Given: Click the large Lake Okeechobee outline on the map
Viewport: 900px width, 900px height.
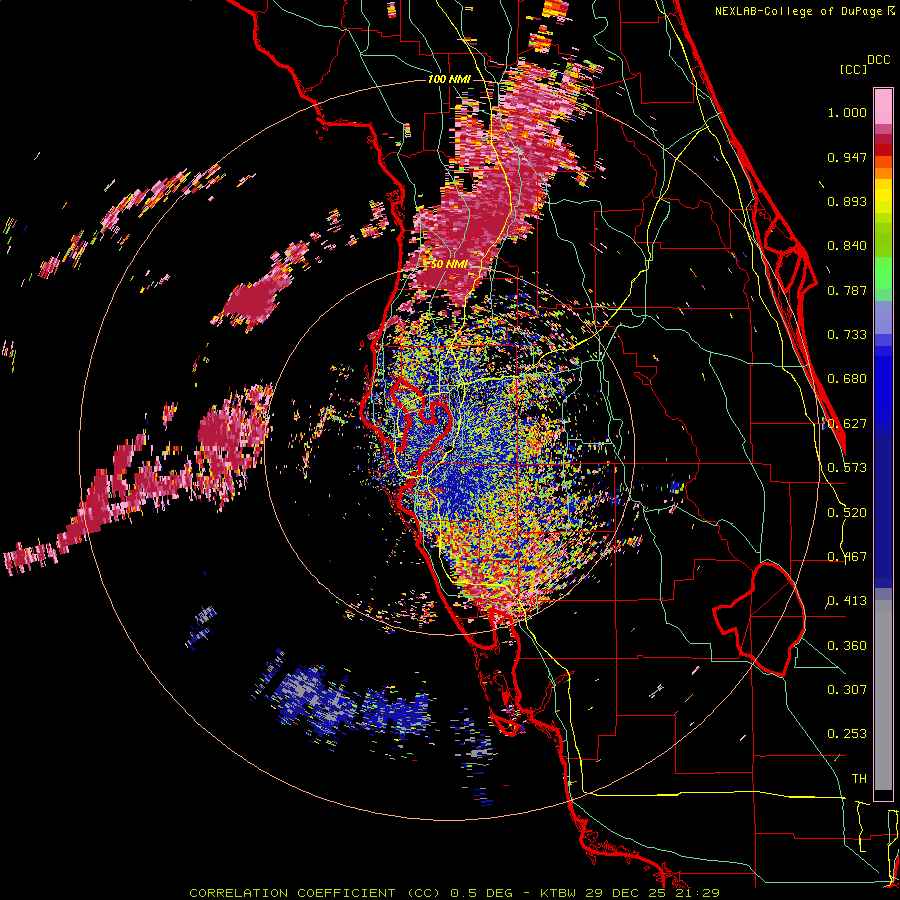Looking at the screenshot, I should tap(759, 619).
